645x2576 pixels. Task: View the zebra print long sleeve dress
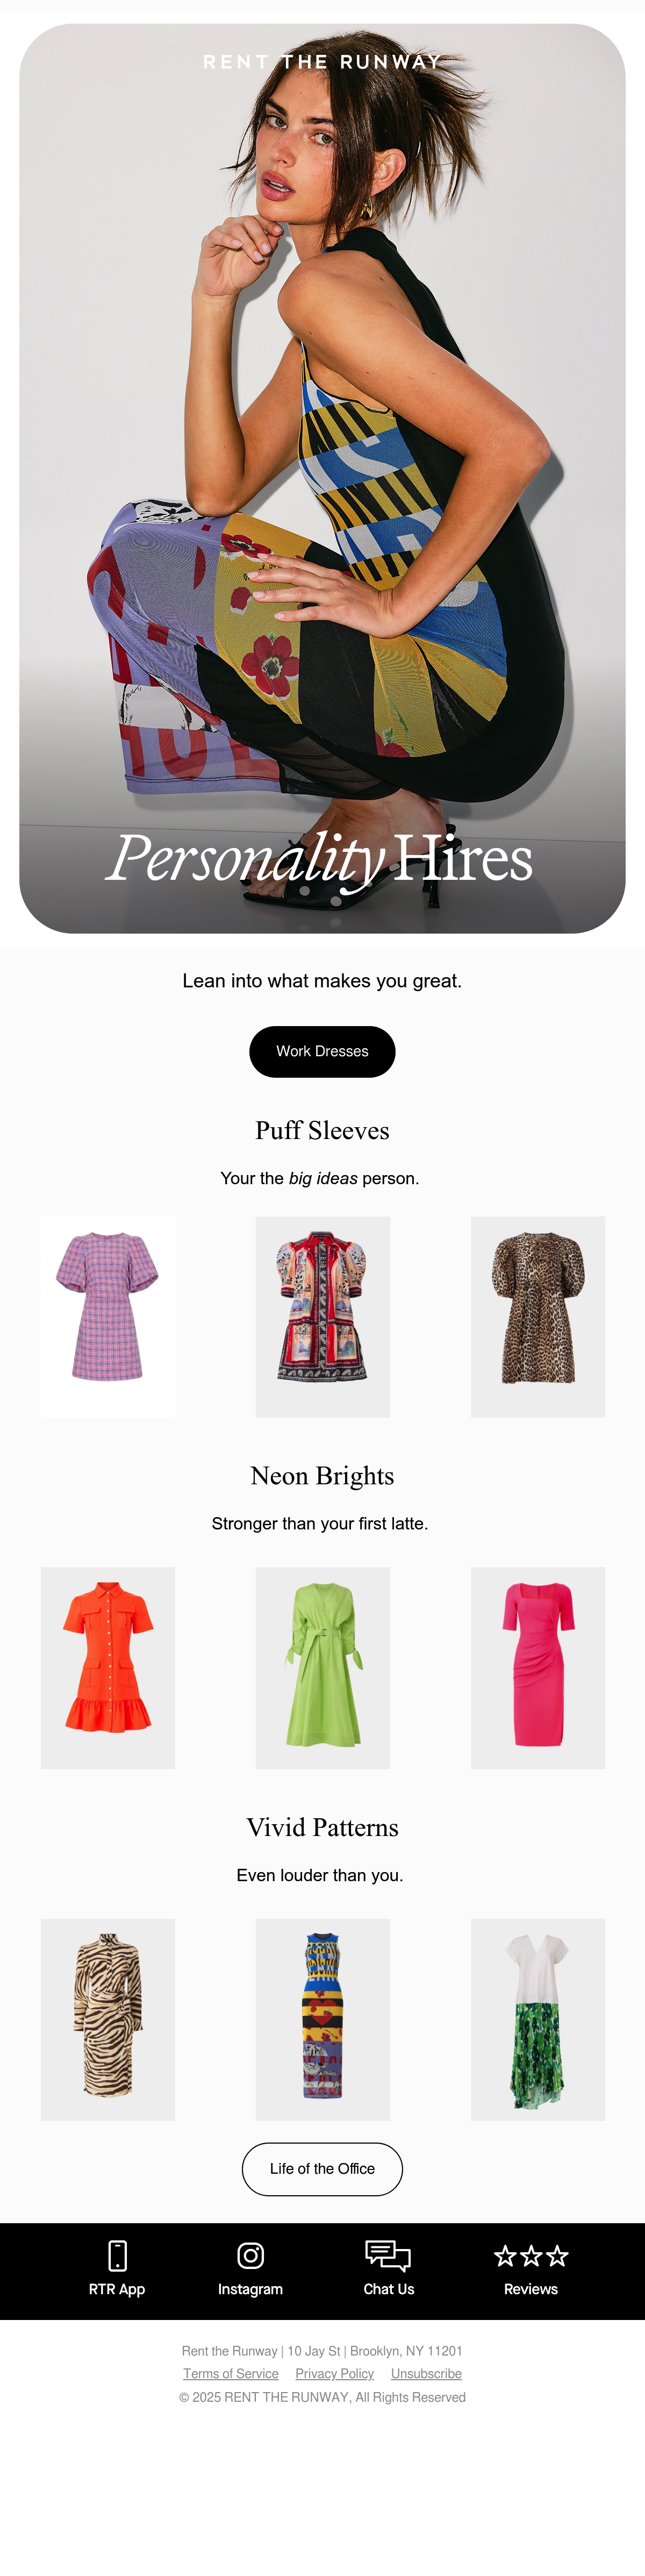pos(108,2019)
